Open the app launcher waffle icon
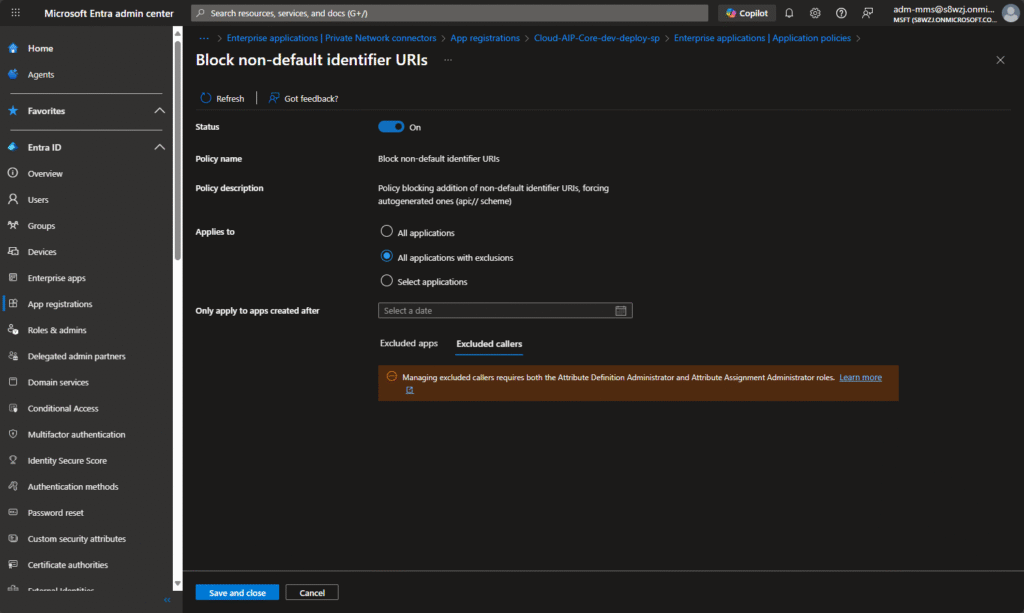Viewport: 1024px width, 613px height. click(x=15, y=13)
